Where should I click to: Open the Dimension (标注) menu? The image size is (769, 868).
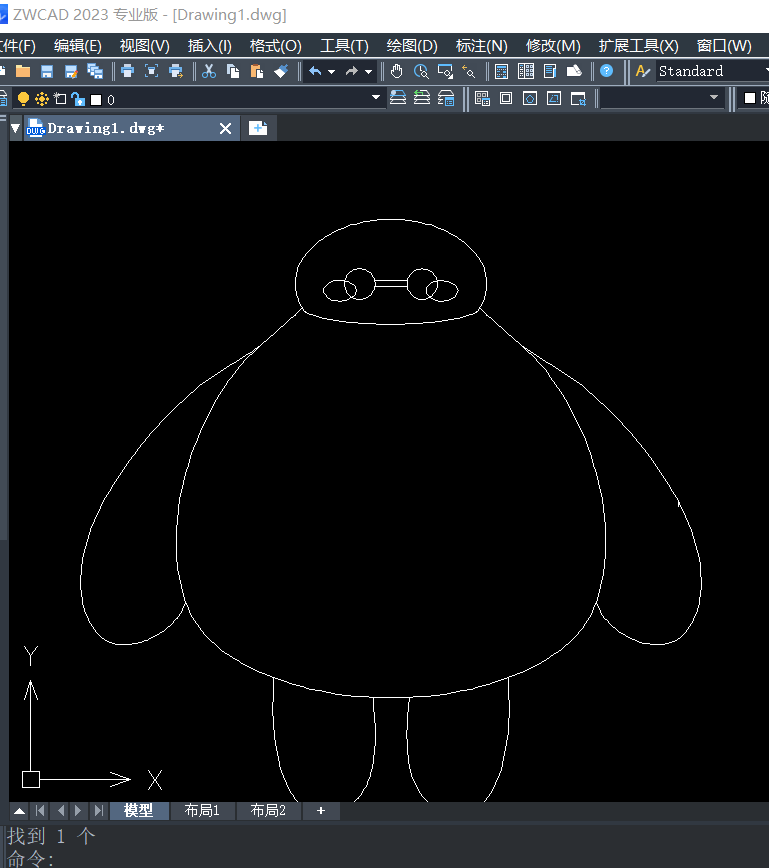(481, 45)
